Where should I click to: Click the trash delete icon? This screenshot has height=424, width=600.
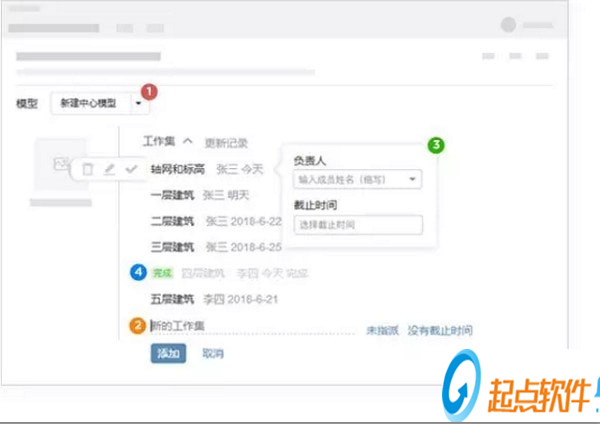tap(88, 169)
